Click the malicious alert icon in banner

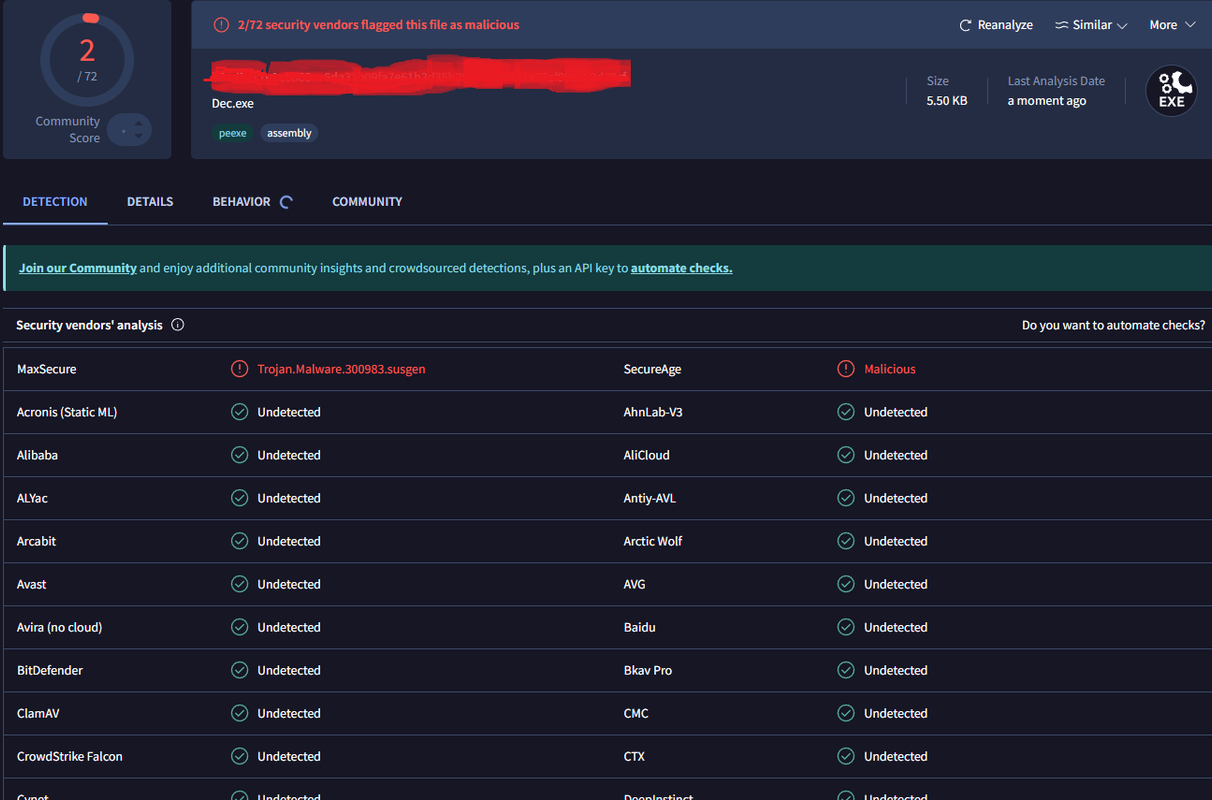[222, 25]
